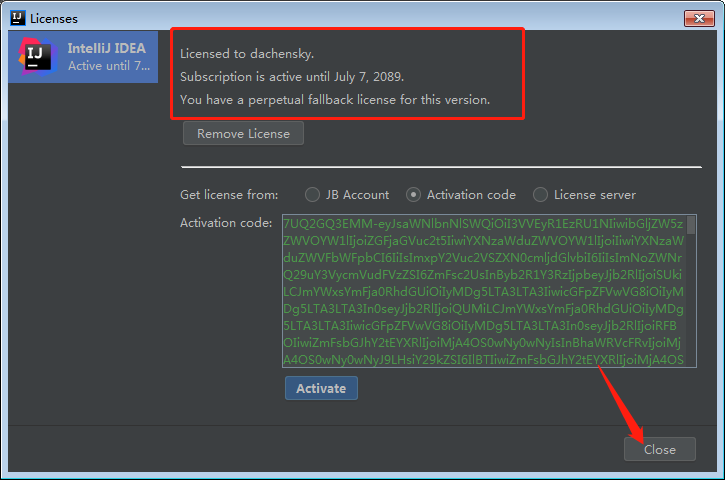Click the 'Licensed to dachensky.' text
Image resolution: width=725 pixels, height=480 pixels.
tap(247, 54)
